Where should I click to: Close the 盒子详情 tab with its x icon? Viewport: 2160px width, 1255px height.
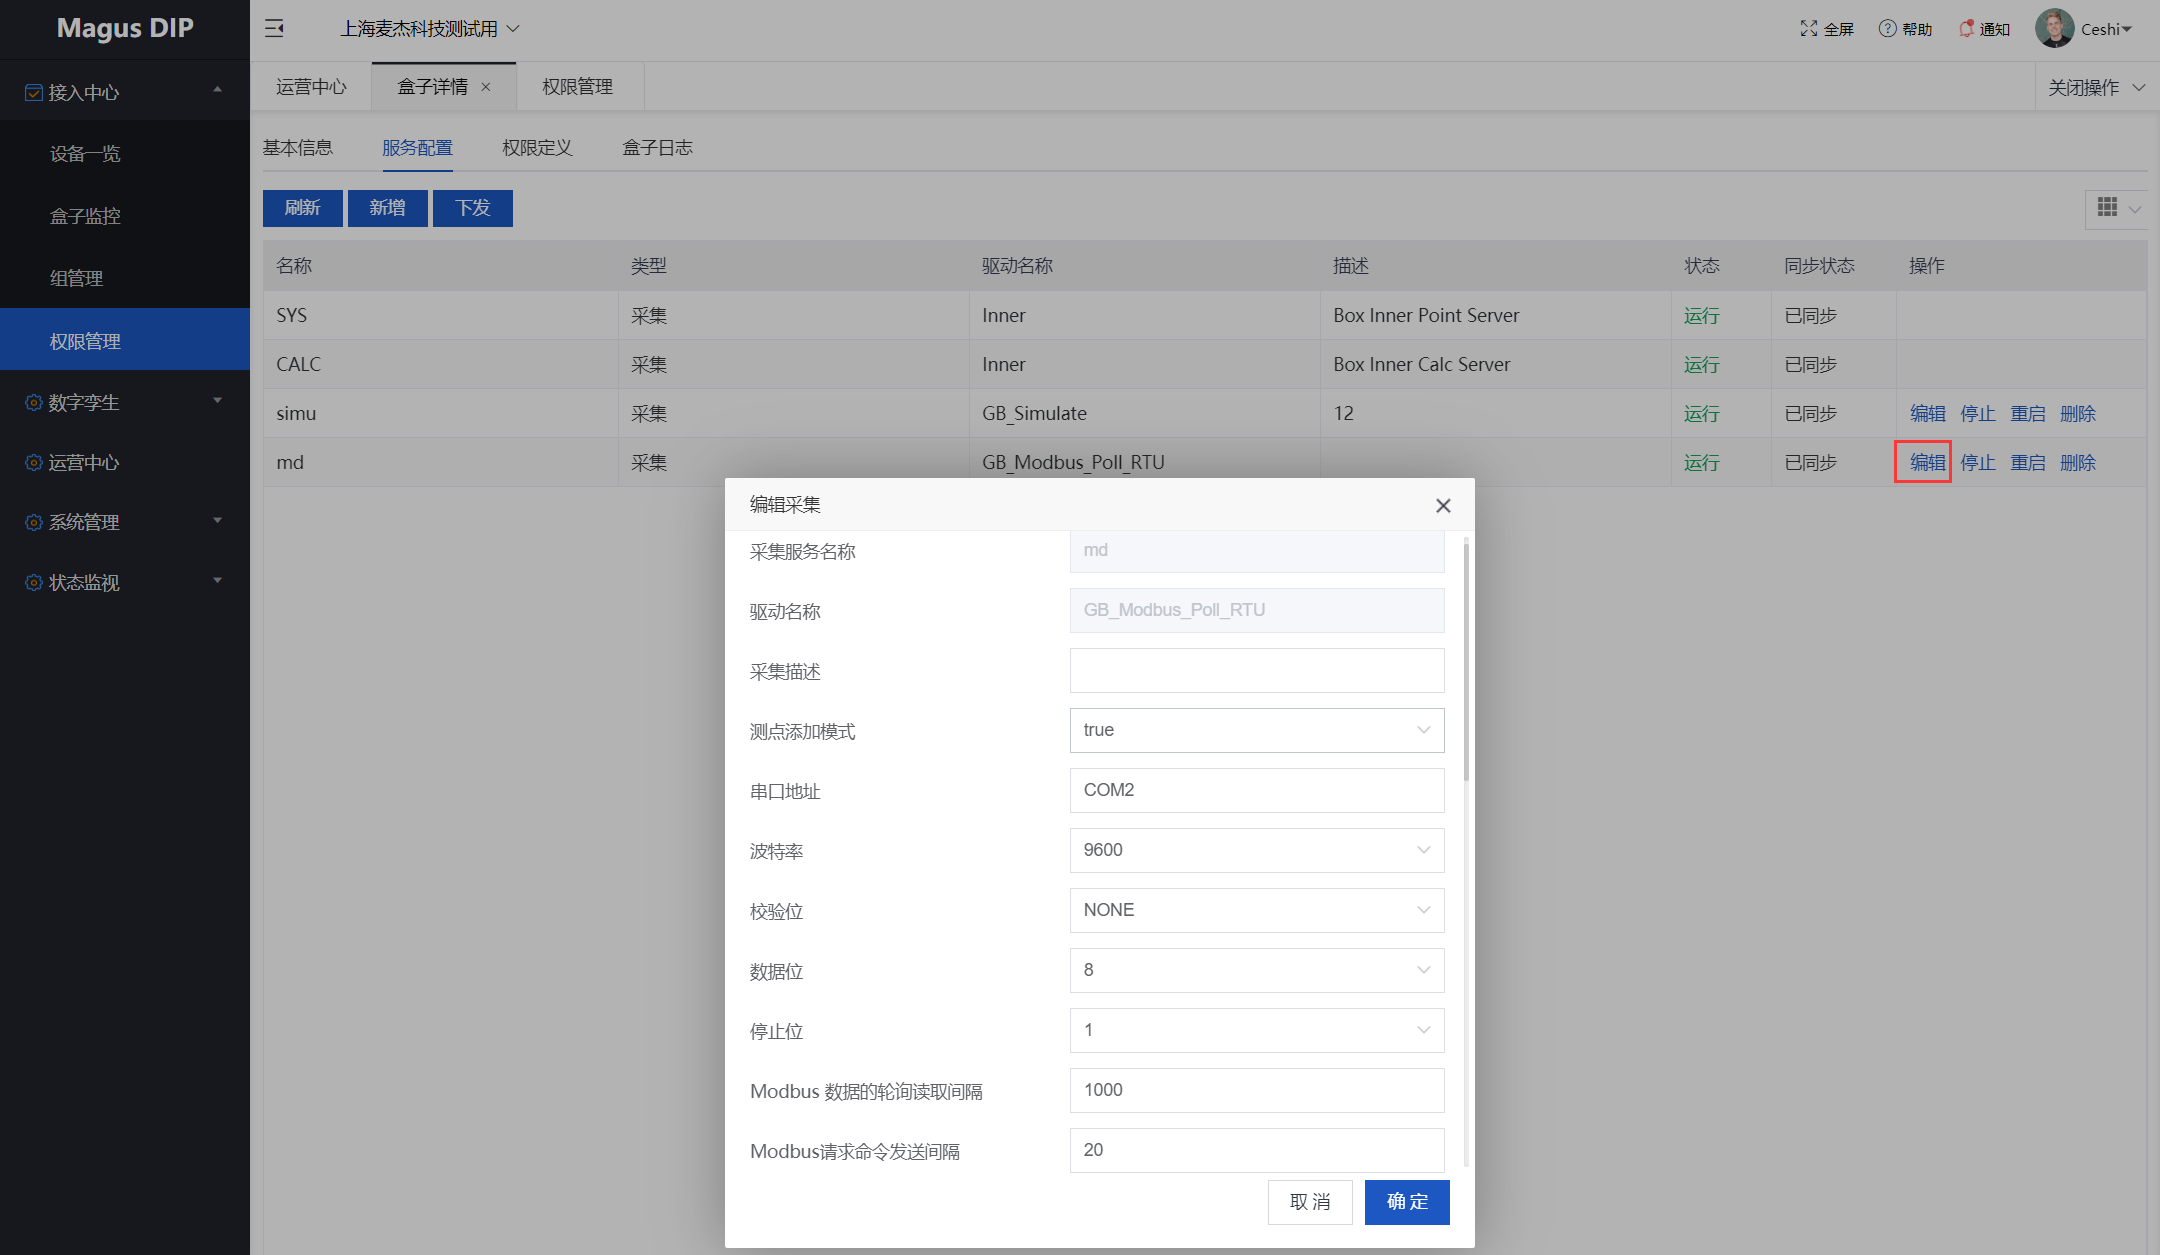coord(486,87)
